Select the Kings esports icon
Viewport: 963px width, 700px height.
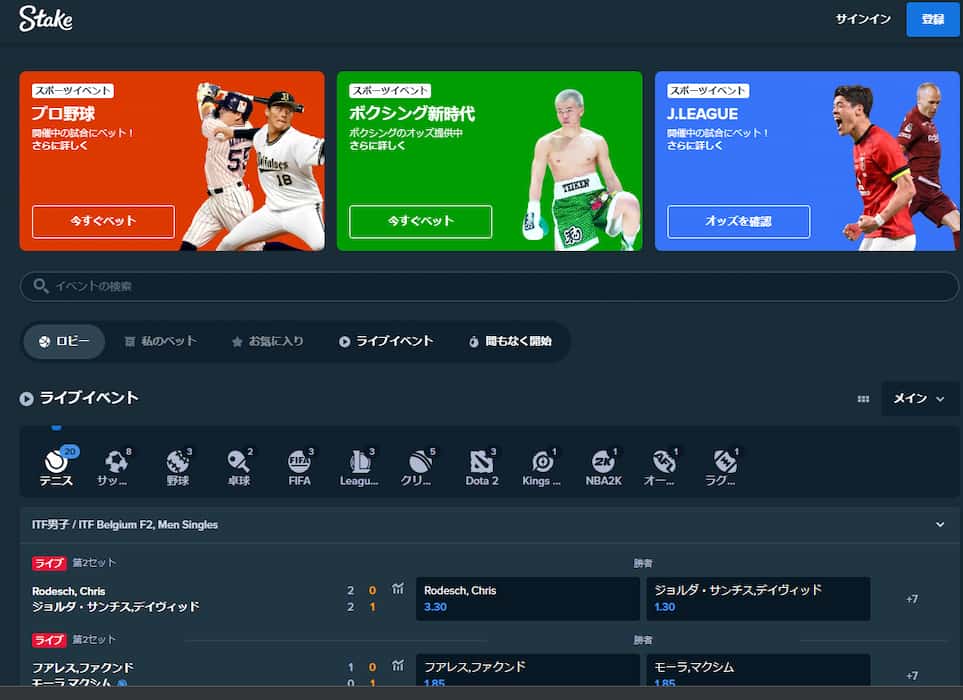coord(542,467)
